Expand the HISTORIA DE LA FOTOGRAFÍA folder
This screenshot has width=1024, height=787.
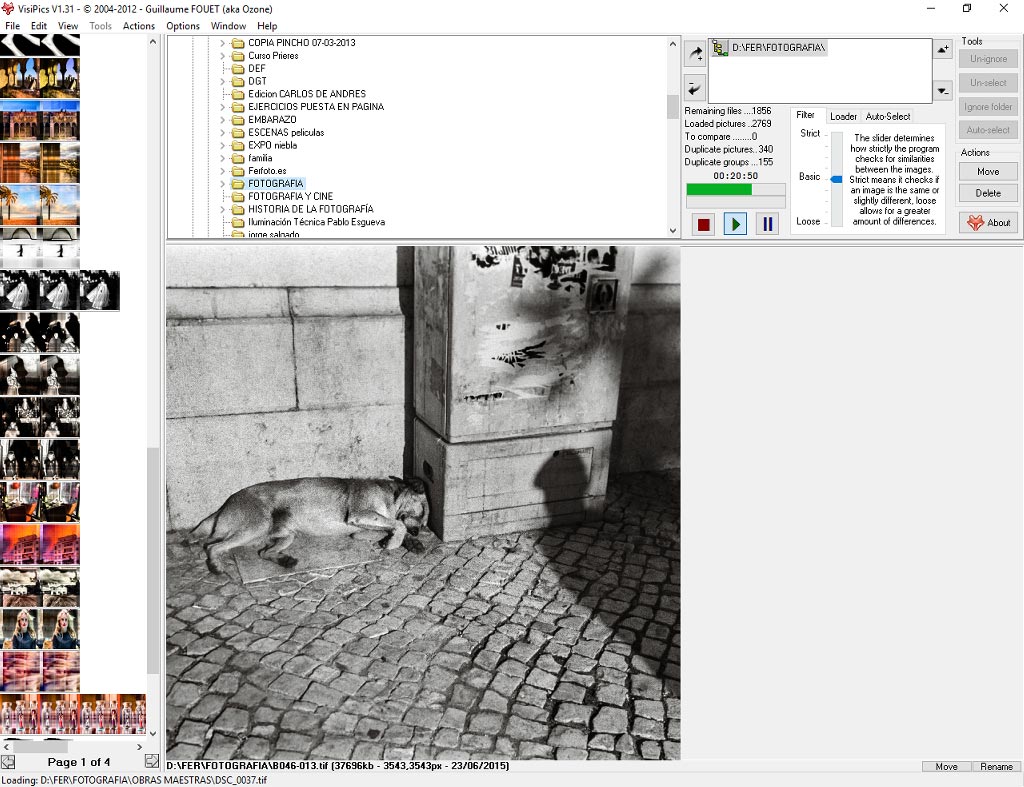pyautogui.click(x=223, y=210)
